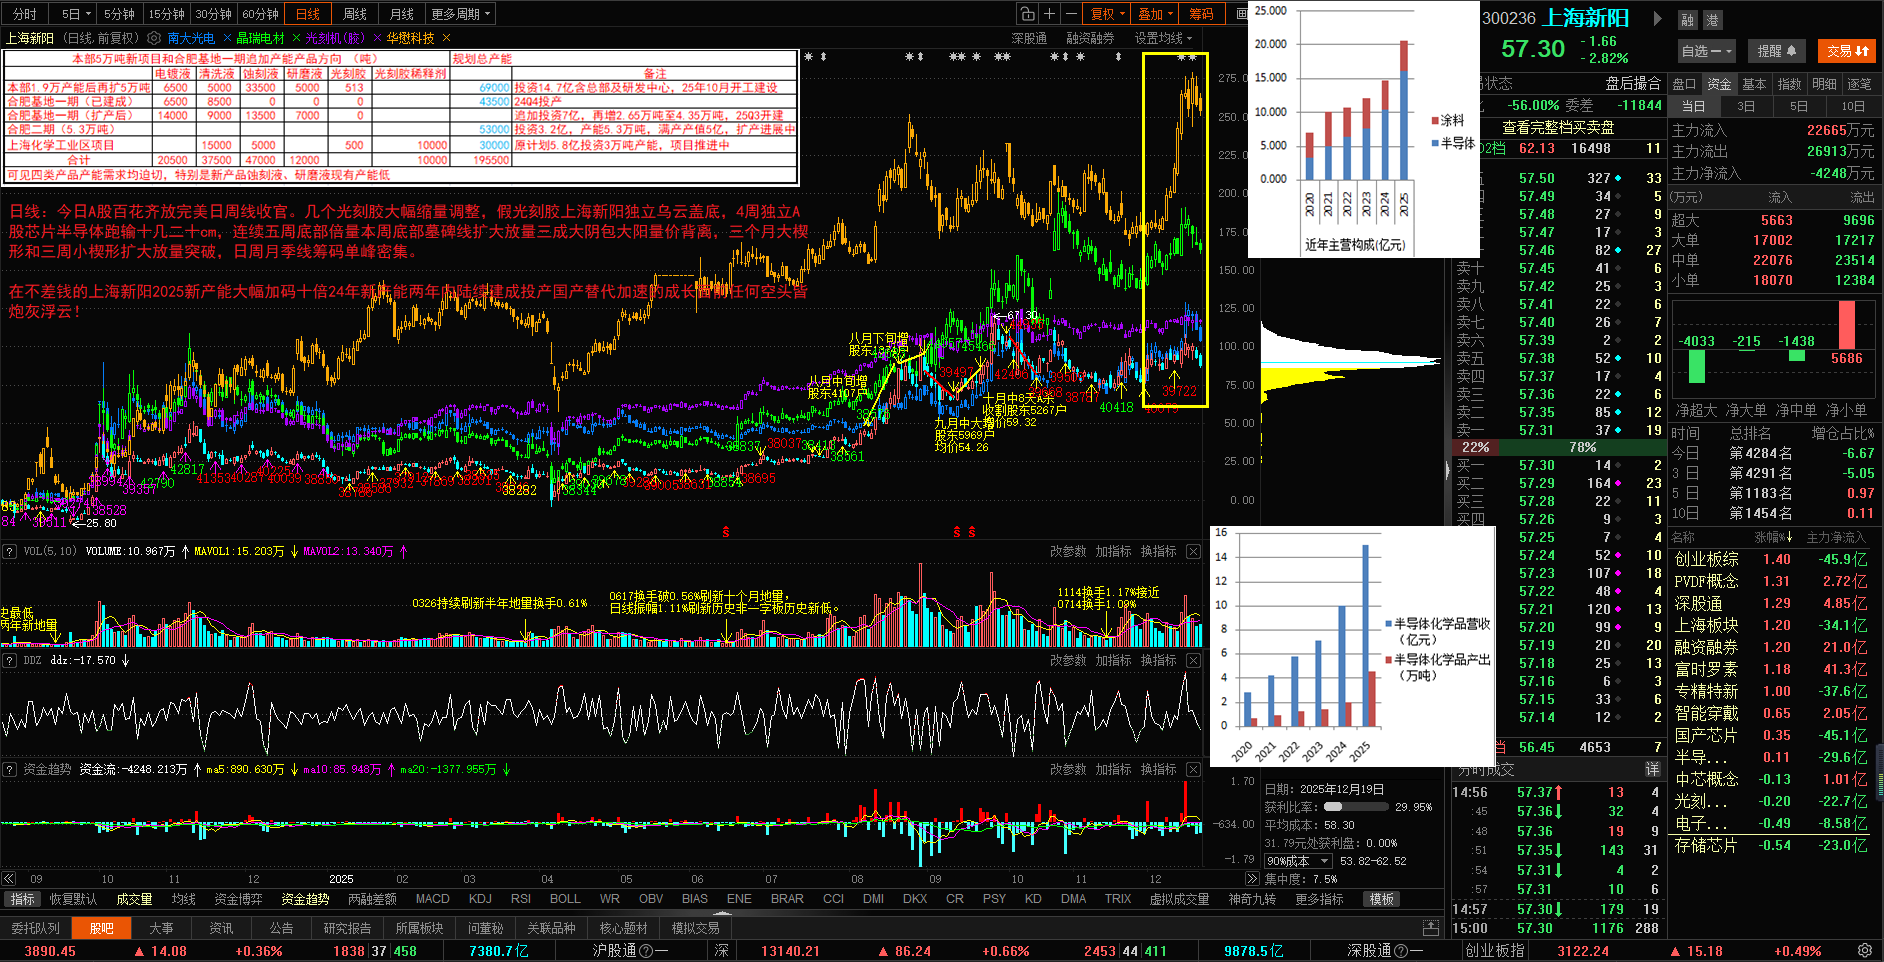
Task: Open help icon for DDZ indicator
Action: (9, 661)
